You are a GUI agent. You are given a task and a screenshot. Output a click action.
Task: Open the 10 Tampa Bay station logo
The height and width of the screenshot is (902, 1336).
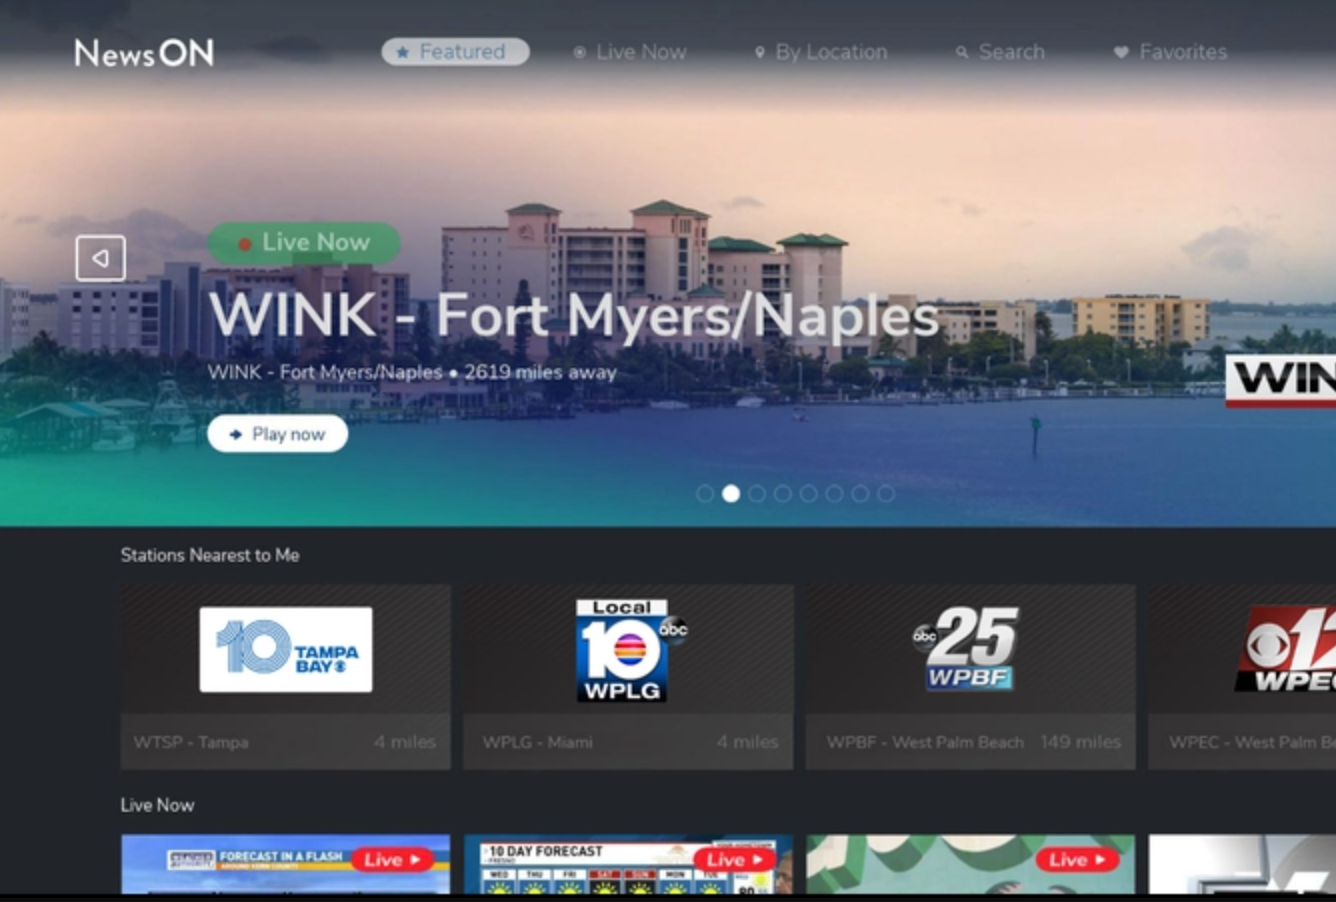coord(286,650)
